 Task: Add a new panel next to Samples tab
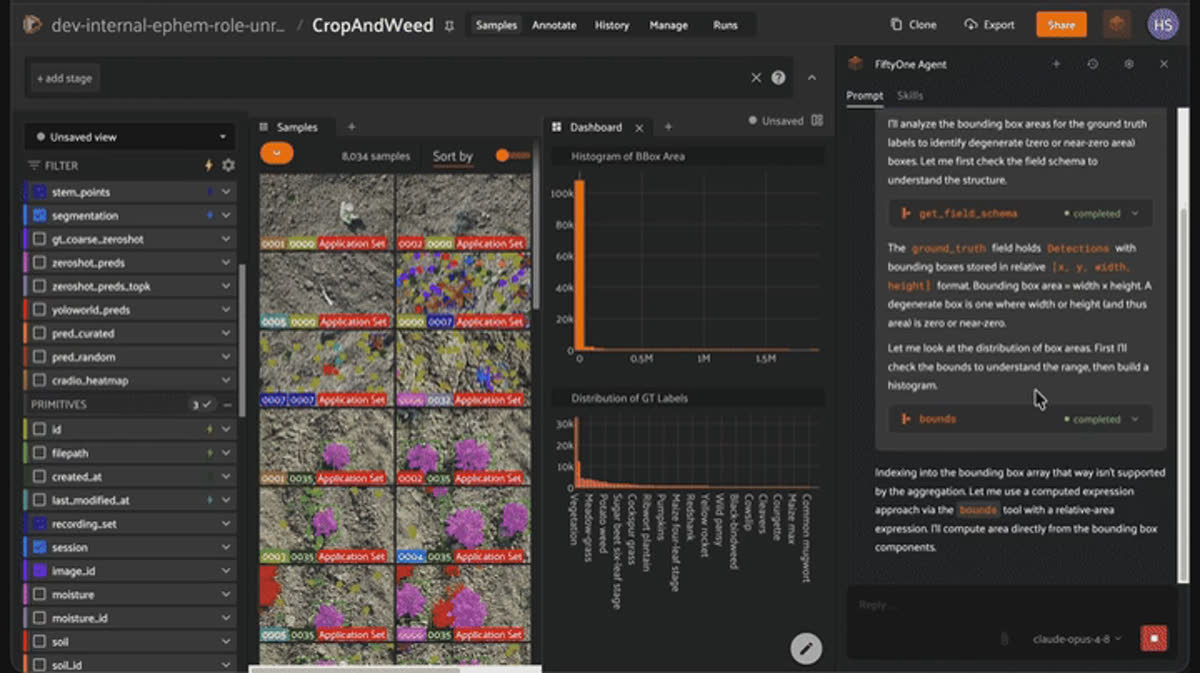pyautogui.click(x=351, y=127)
